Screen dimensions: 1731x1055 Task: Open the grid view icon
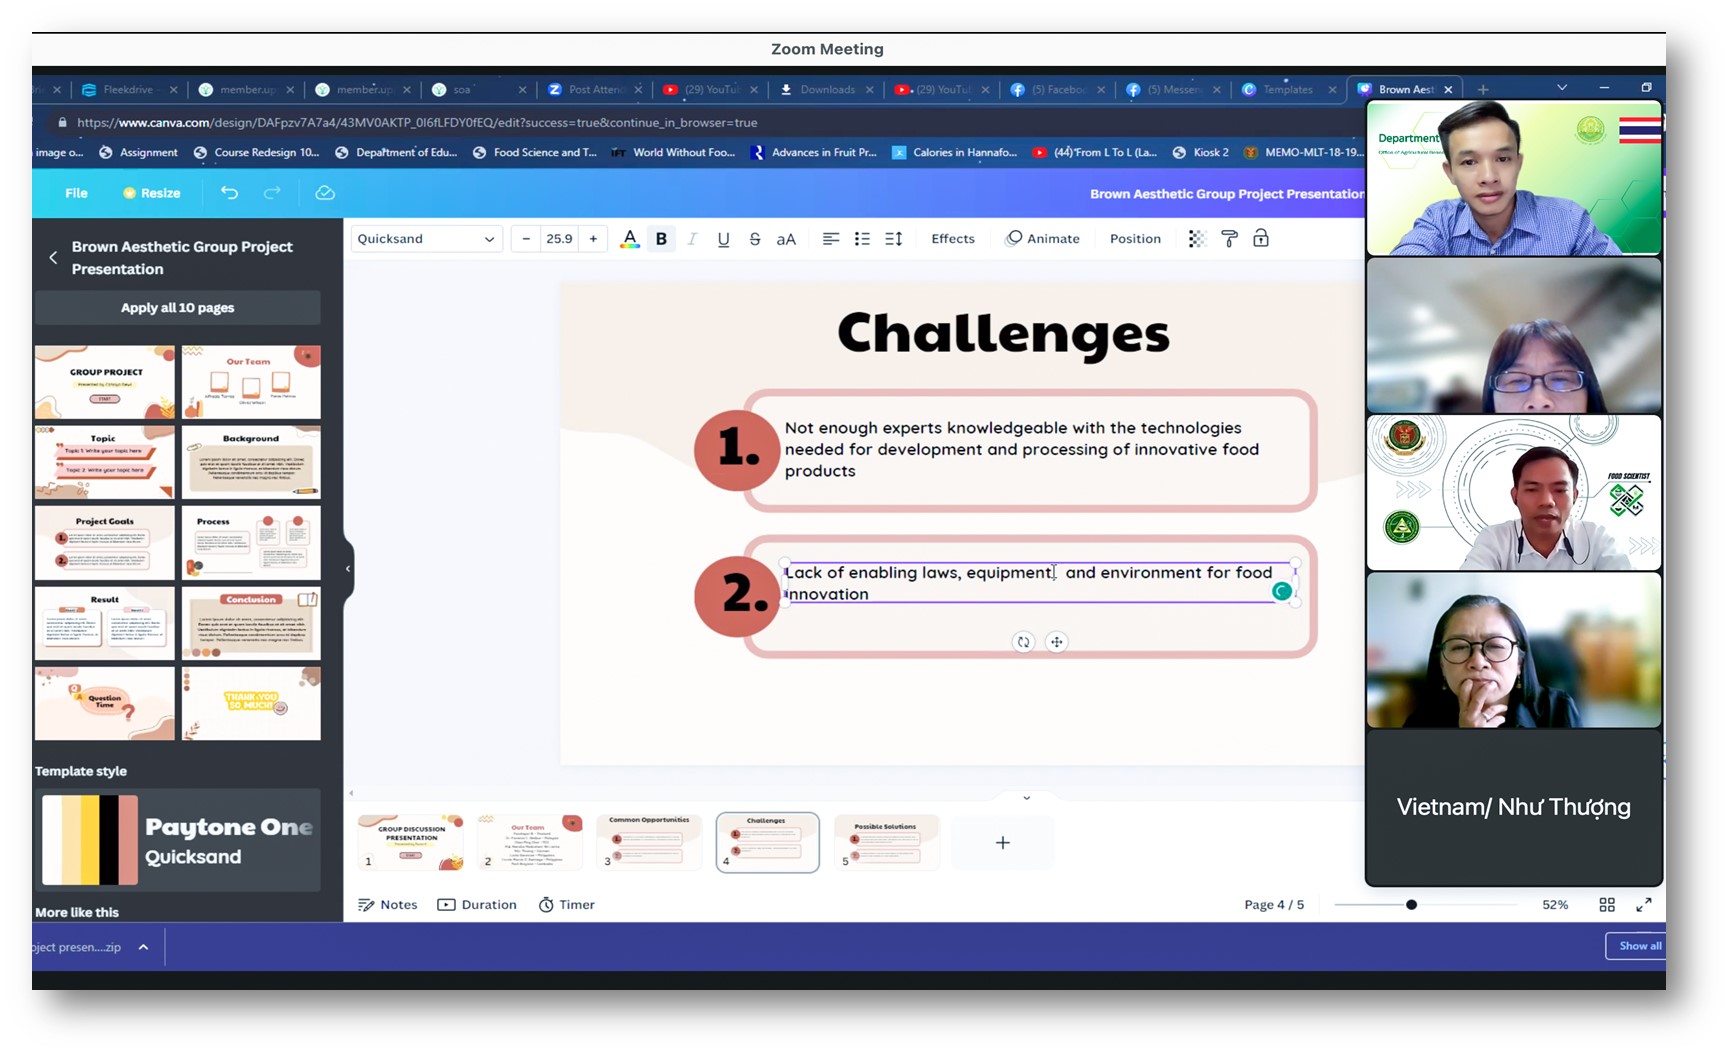[1607, 905]
